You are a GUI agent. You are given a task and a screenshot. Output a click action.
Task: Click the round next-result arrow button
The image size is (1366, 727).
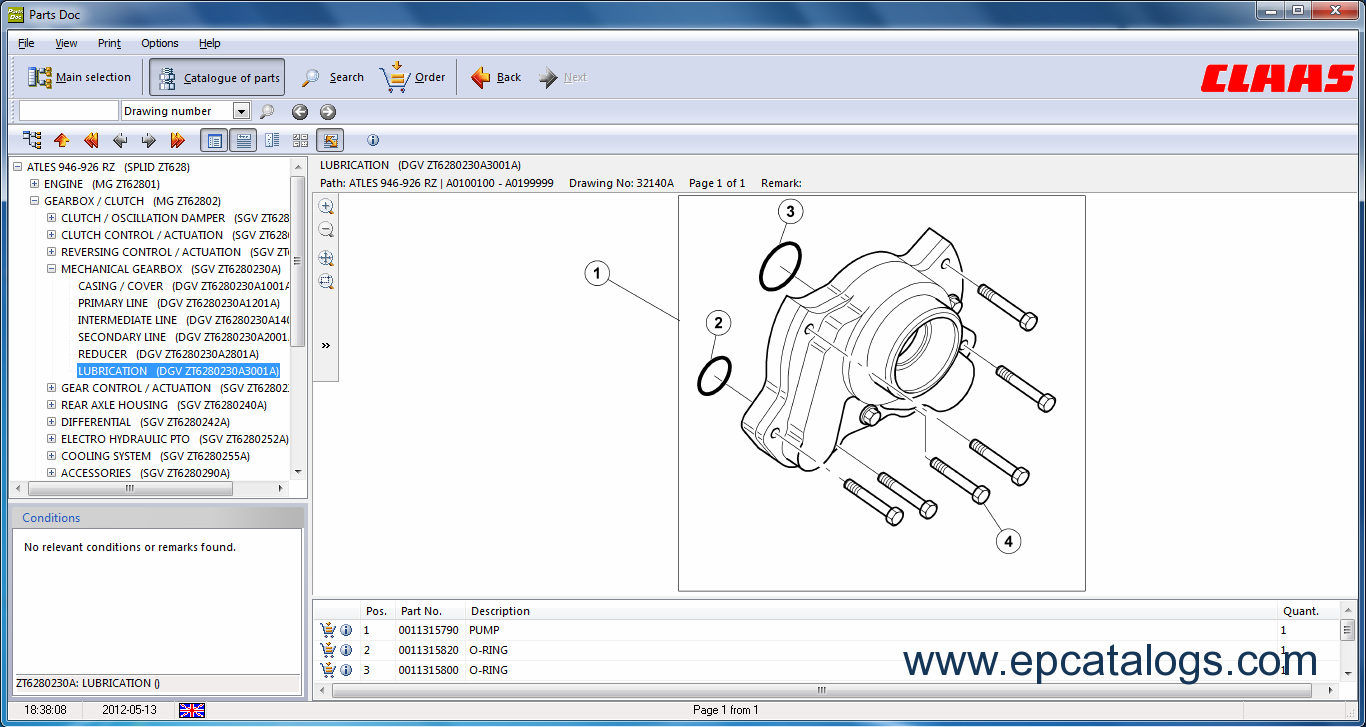click(x=328, y=112)
